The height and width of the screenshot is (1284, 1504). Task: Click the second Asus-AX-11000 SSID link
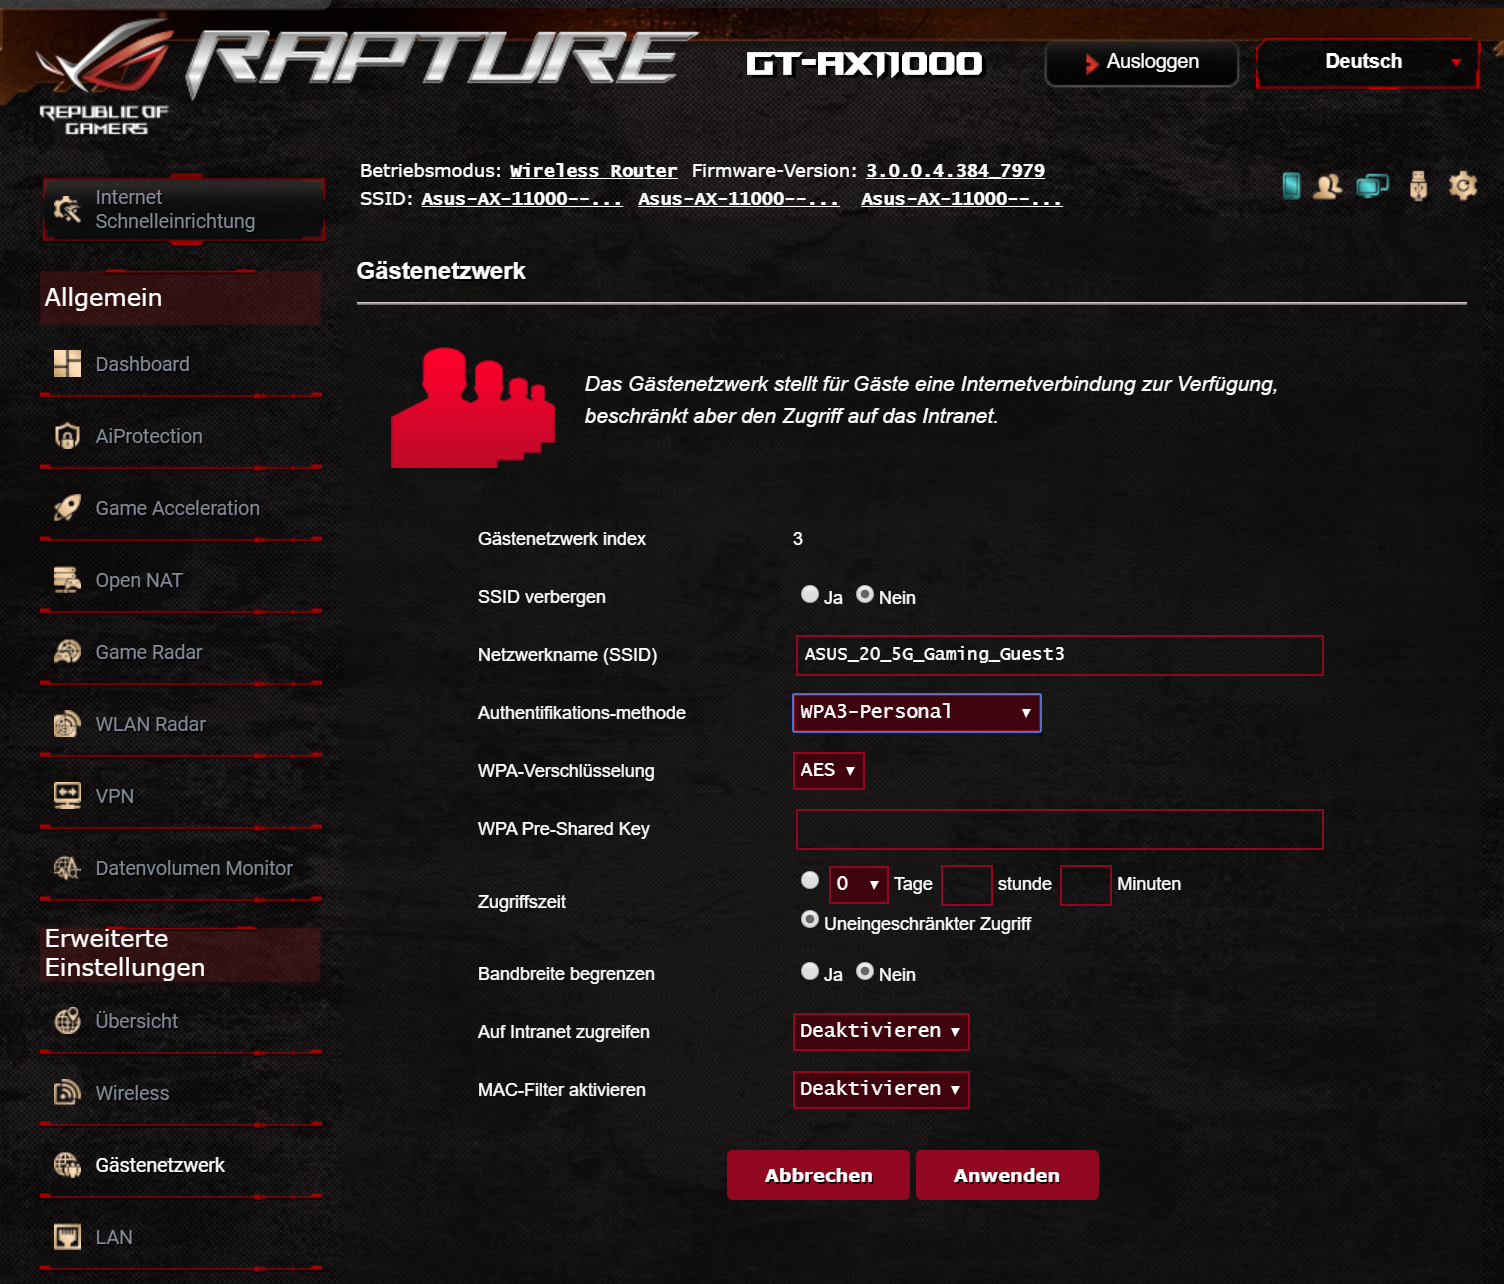[739, 199]
